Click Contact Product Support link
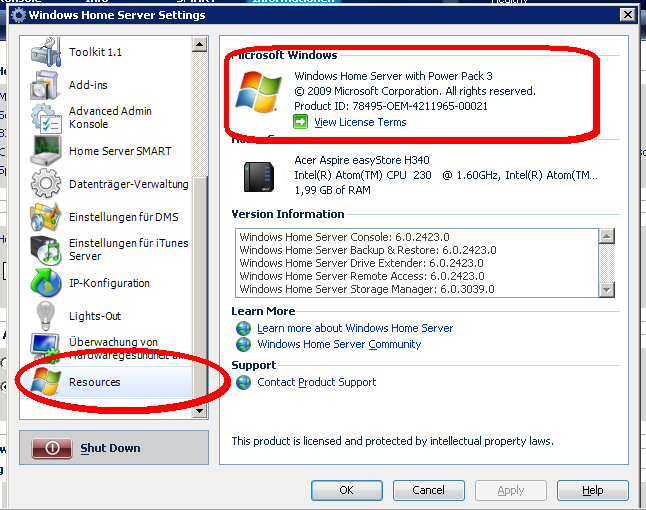The image size is (646, 510). pos(316,382)
